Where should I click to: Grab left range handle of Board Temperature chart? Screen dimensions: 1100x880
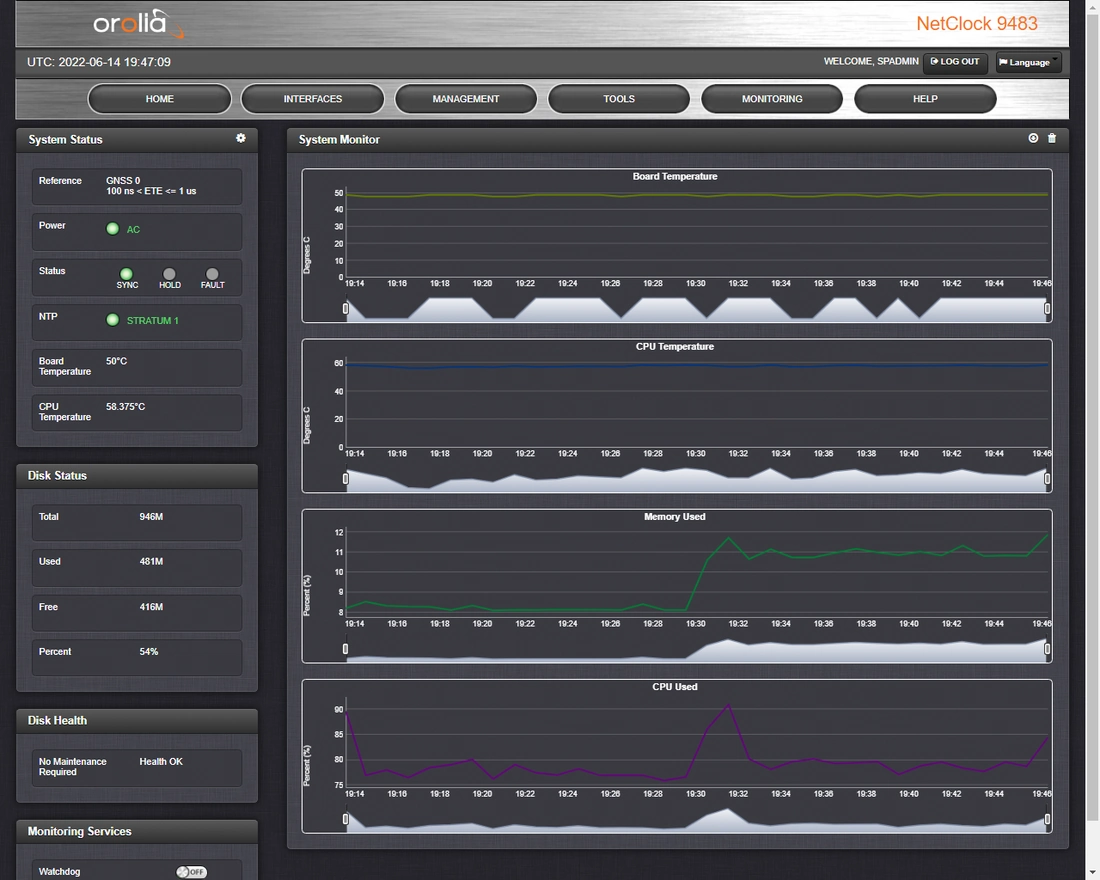(345, 308)
